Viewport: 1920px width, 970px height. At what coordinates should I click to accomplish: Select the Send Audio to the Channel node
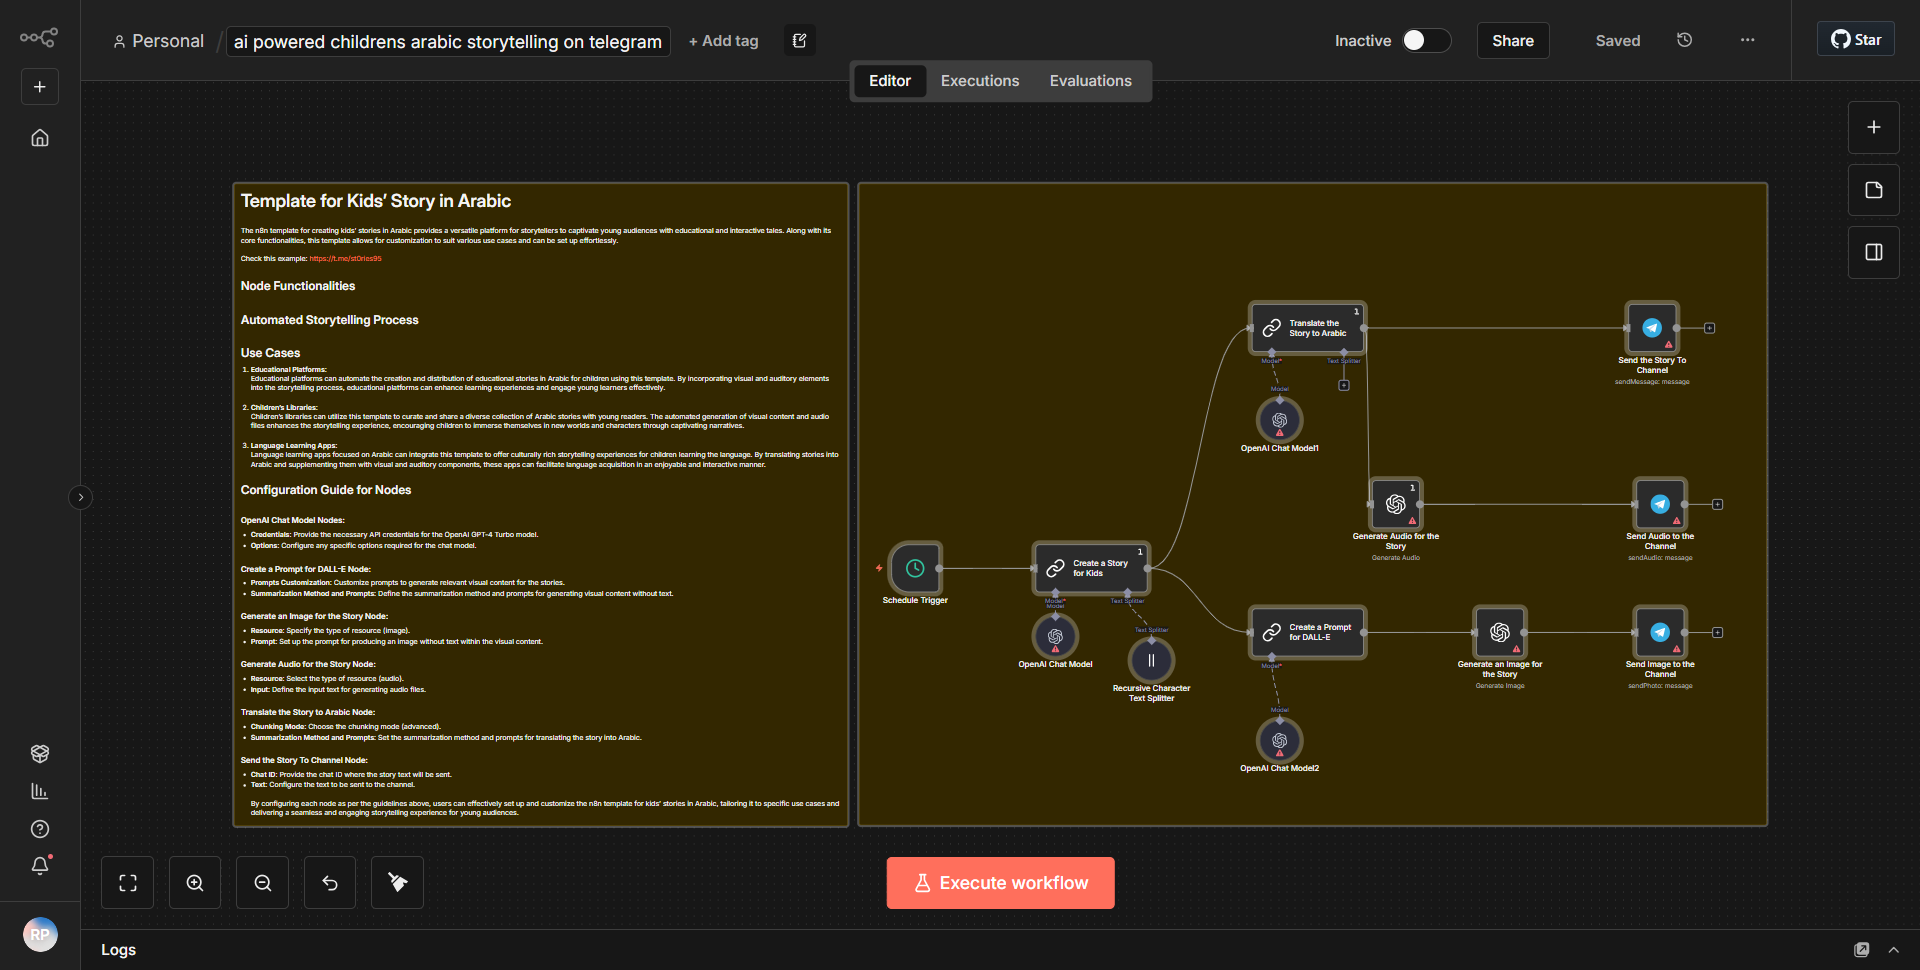pos(1660,504)
